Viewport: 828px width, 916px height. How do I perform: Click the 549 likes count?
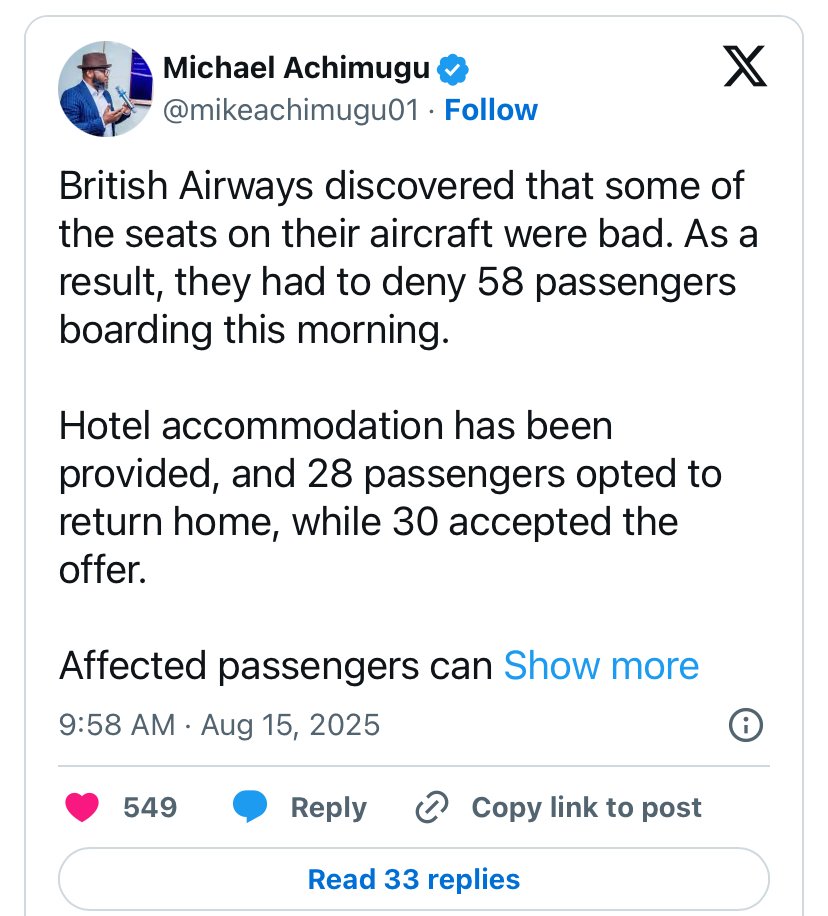150,808
